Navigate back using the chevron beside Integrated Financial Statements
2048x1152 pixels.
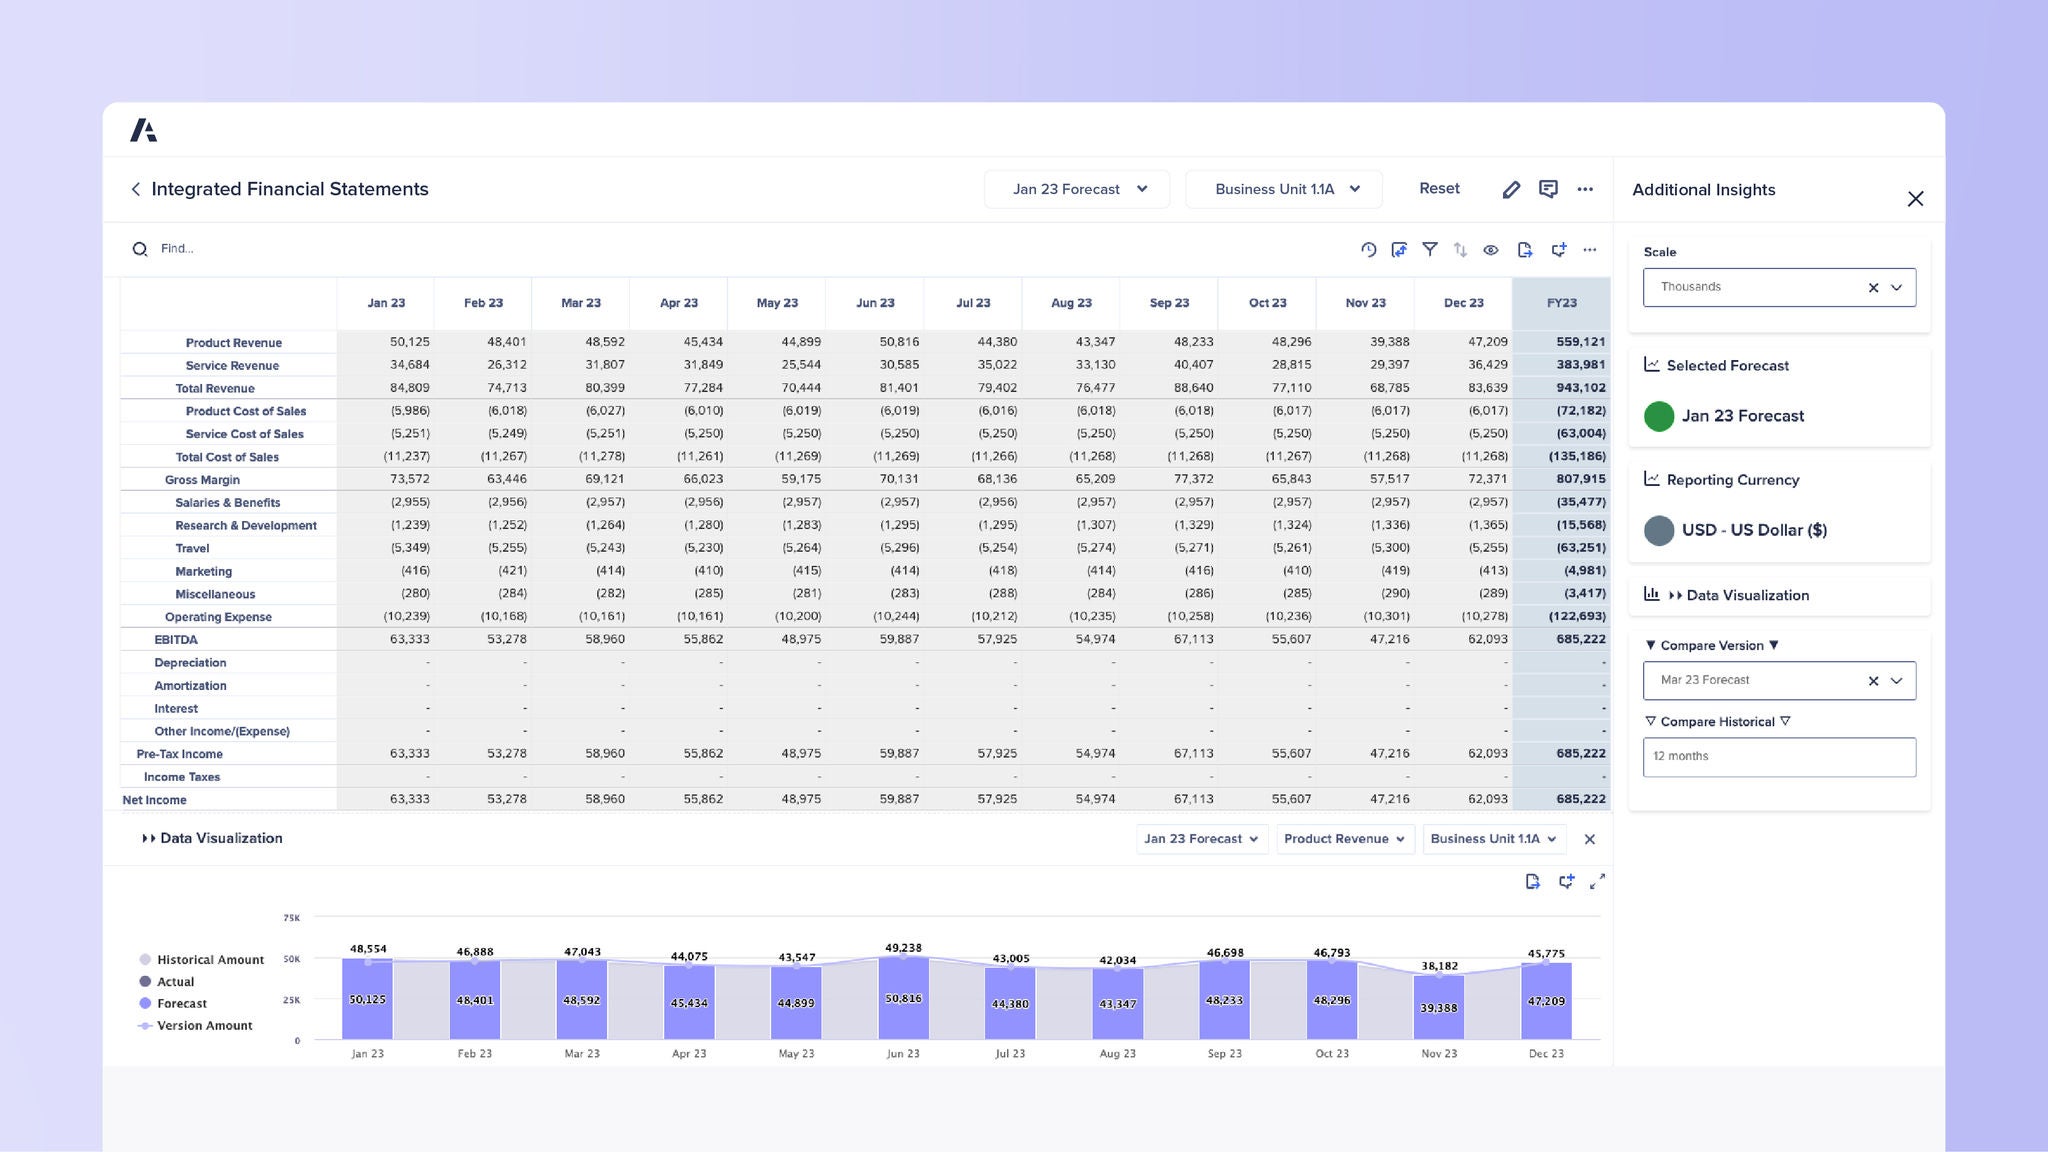coord(136,189)
